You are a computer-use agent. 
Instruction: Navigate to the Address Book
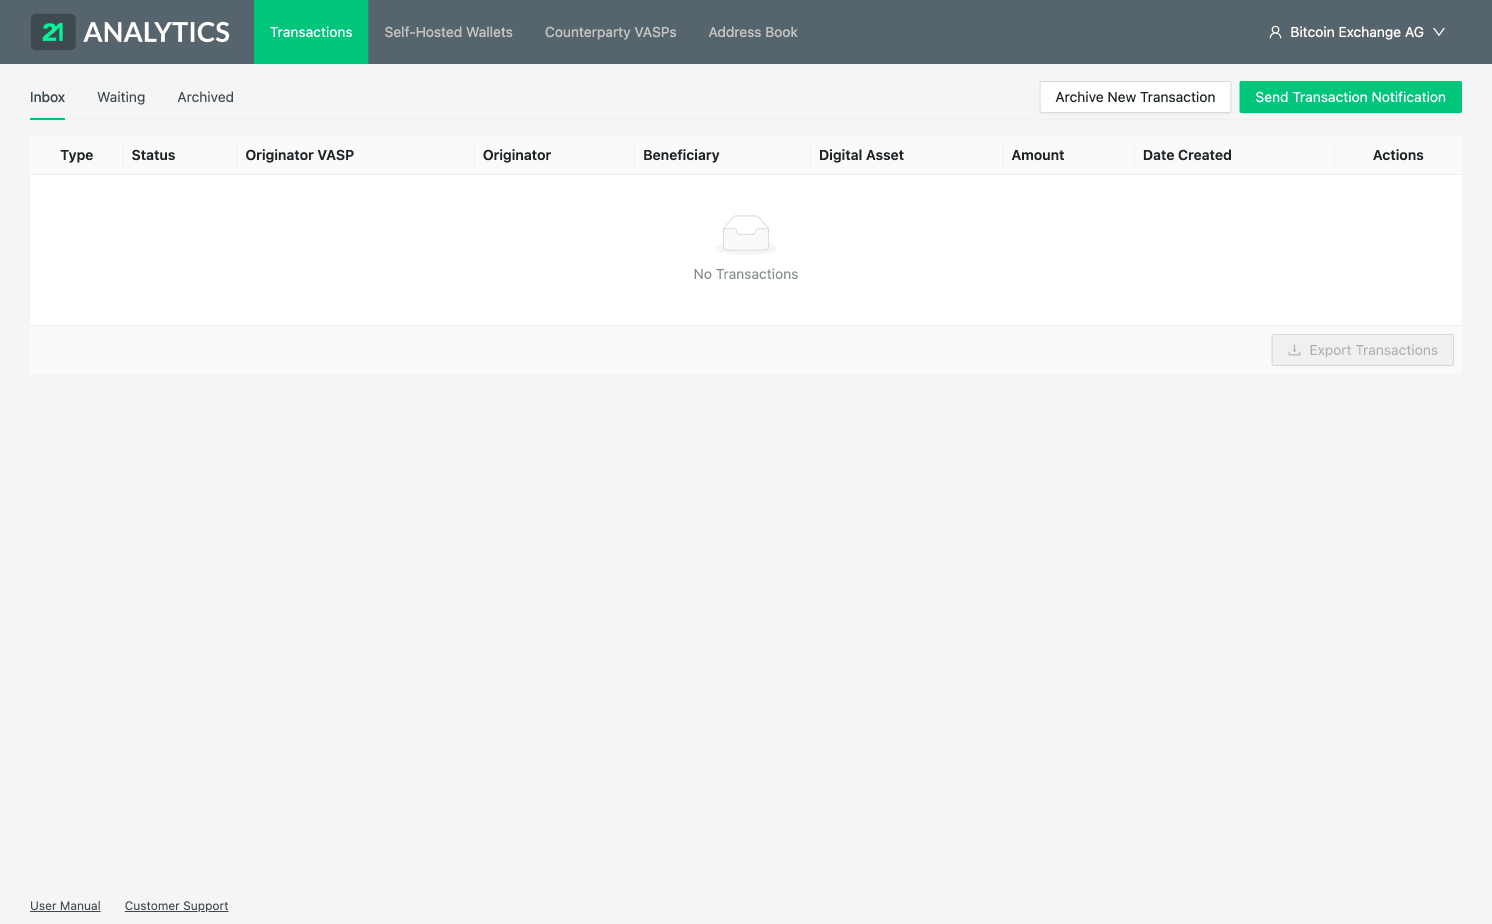(752, 32)
